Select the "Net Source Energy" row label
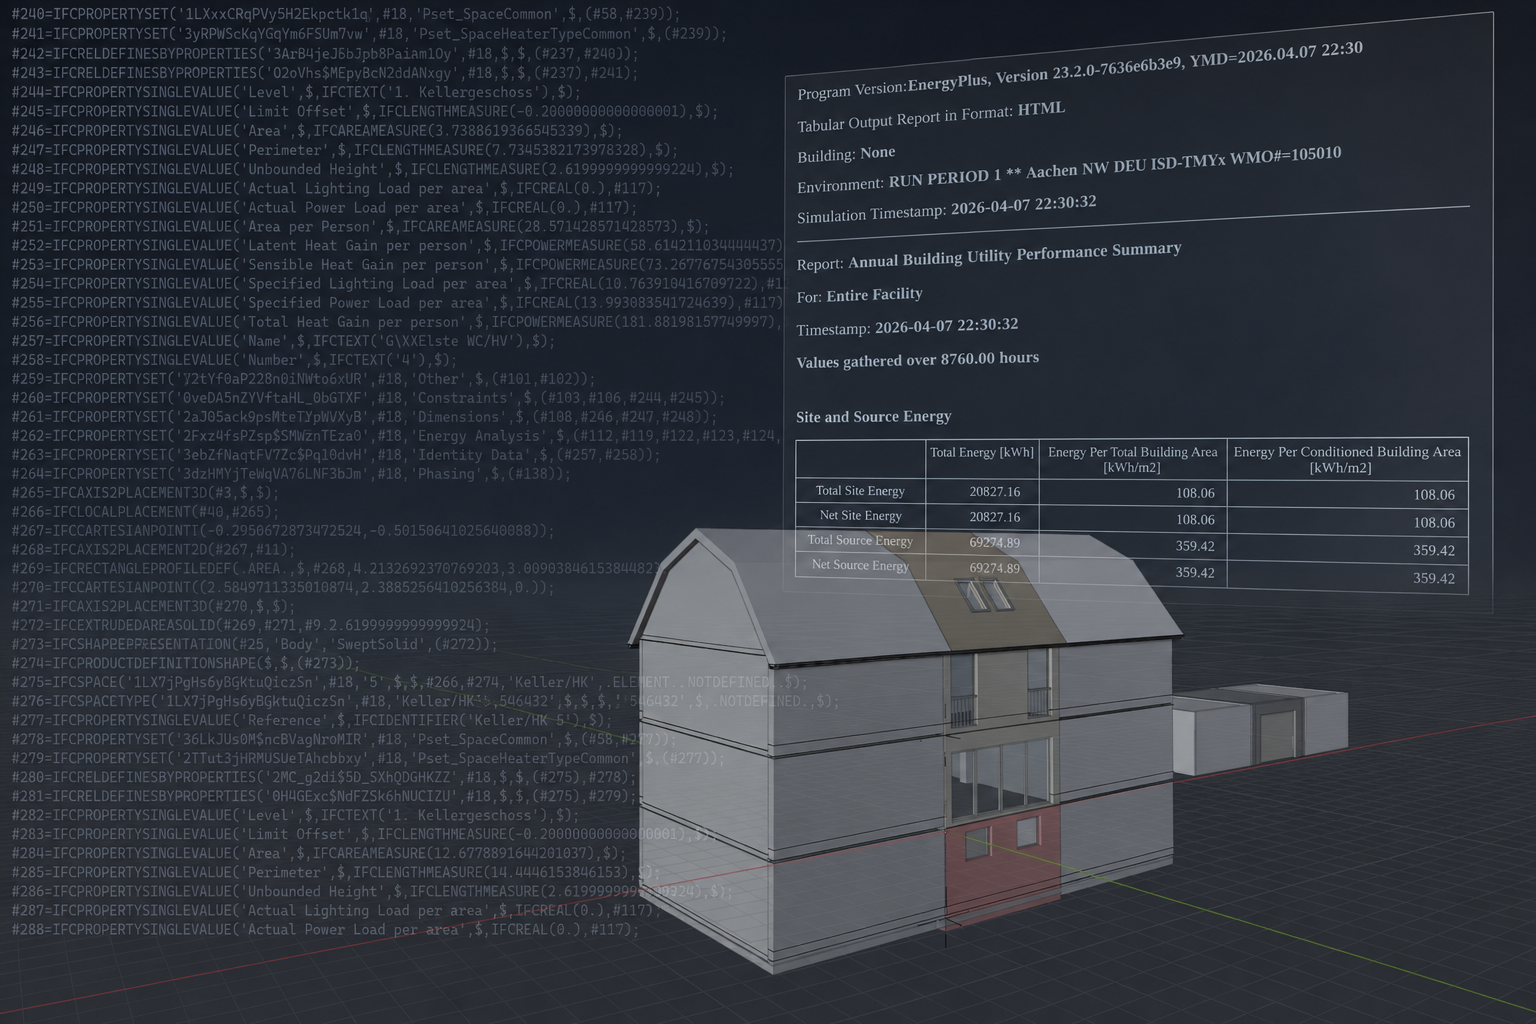This screenshot has width=1536, height=1024. pyautogui.click(x=860, y=566)
